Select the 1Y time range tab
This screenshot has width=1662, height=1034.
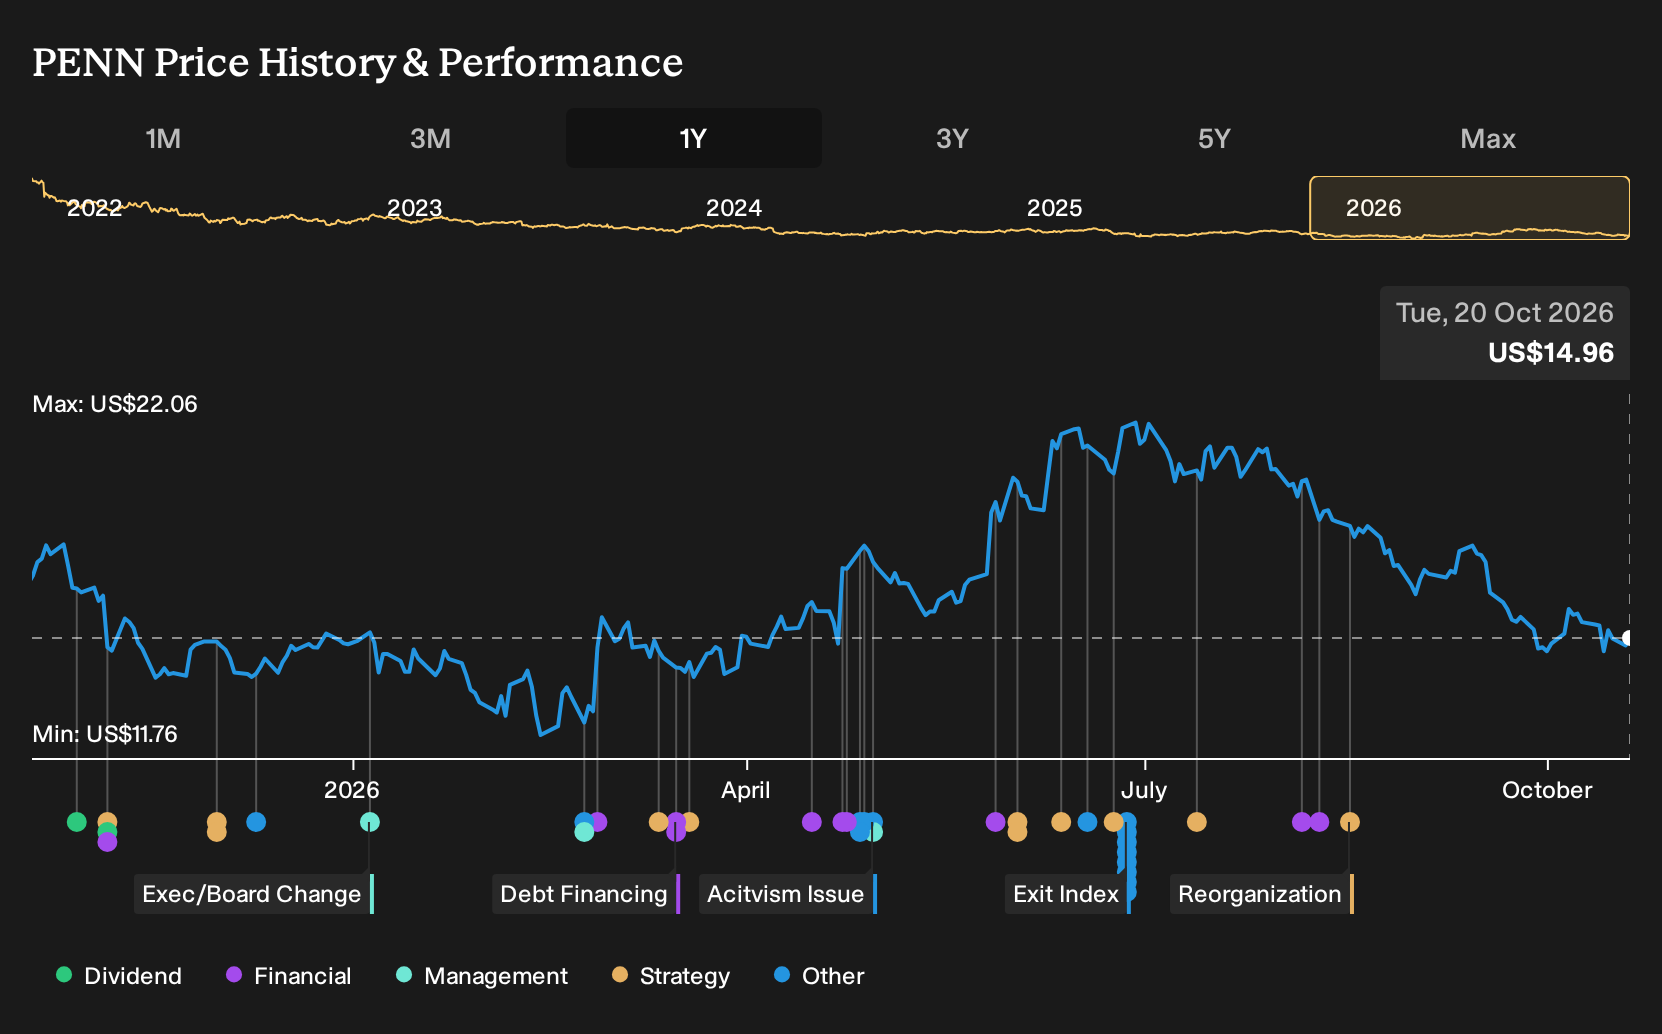(694, 138)
